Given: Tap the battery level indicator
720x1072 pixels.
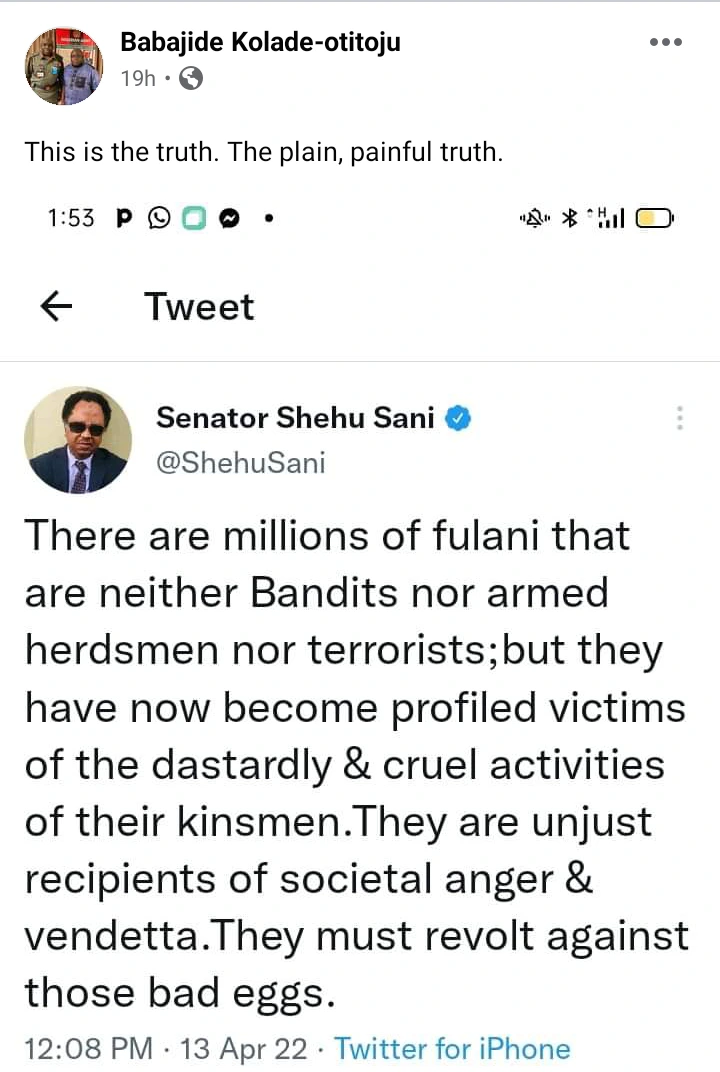Looking at the screenshot, I should pos(656,217).
